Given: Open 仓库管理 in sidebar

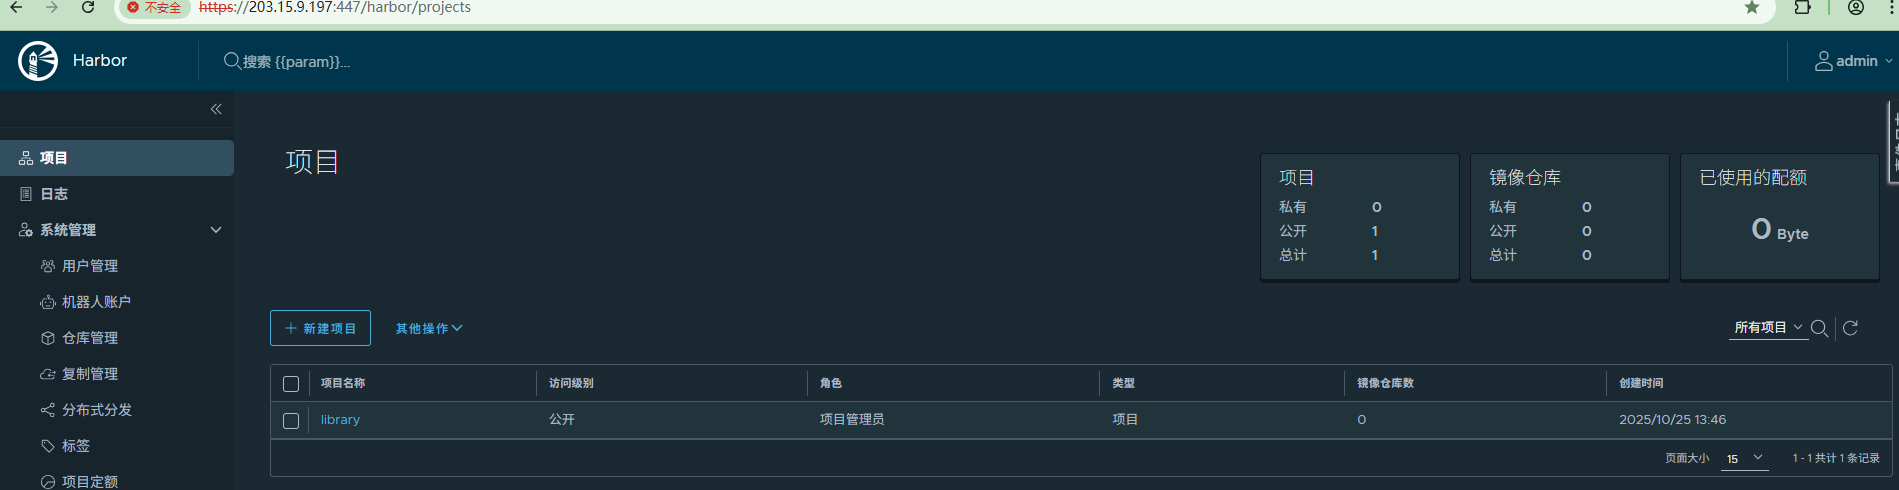Looking at the screenshot, I should point(90,338).
